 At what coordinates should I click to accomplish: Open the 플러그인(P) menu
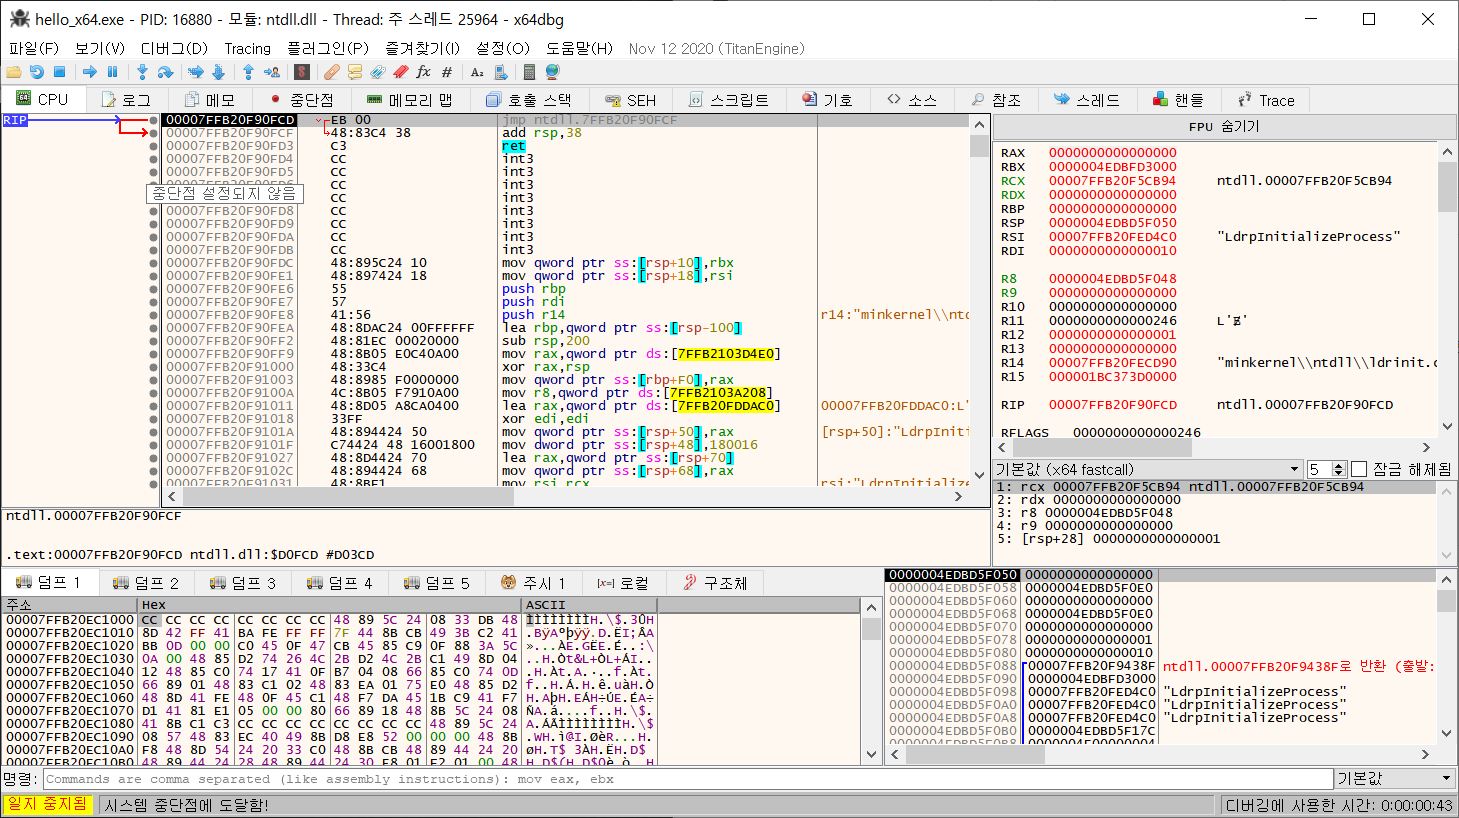[328, 48]
